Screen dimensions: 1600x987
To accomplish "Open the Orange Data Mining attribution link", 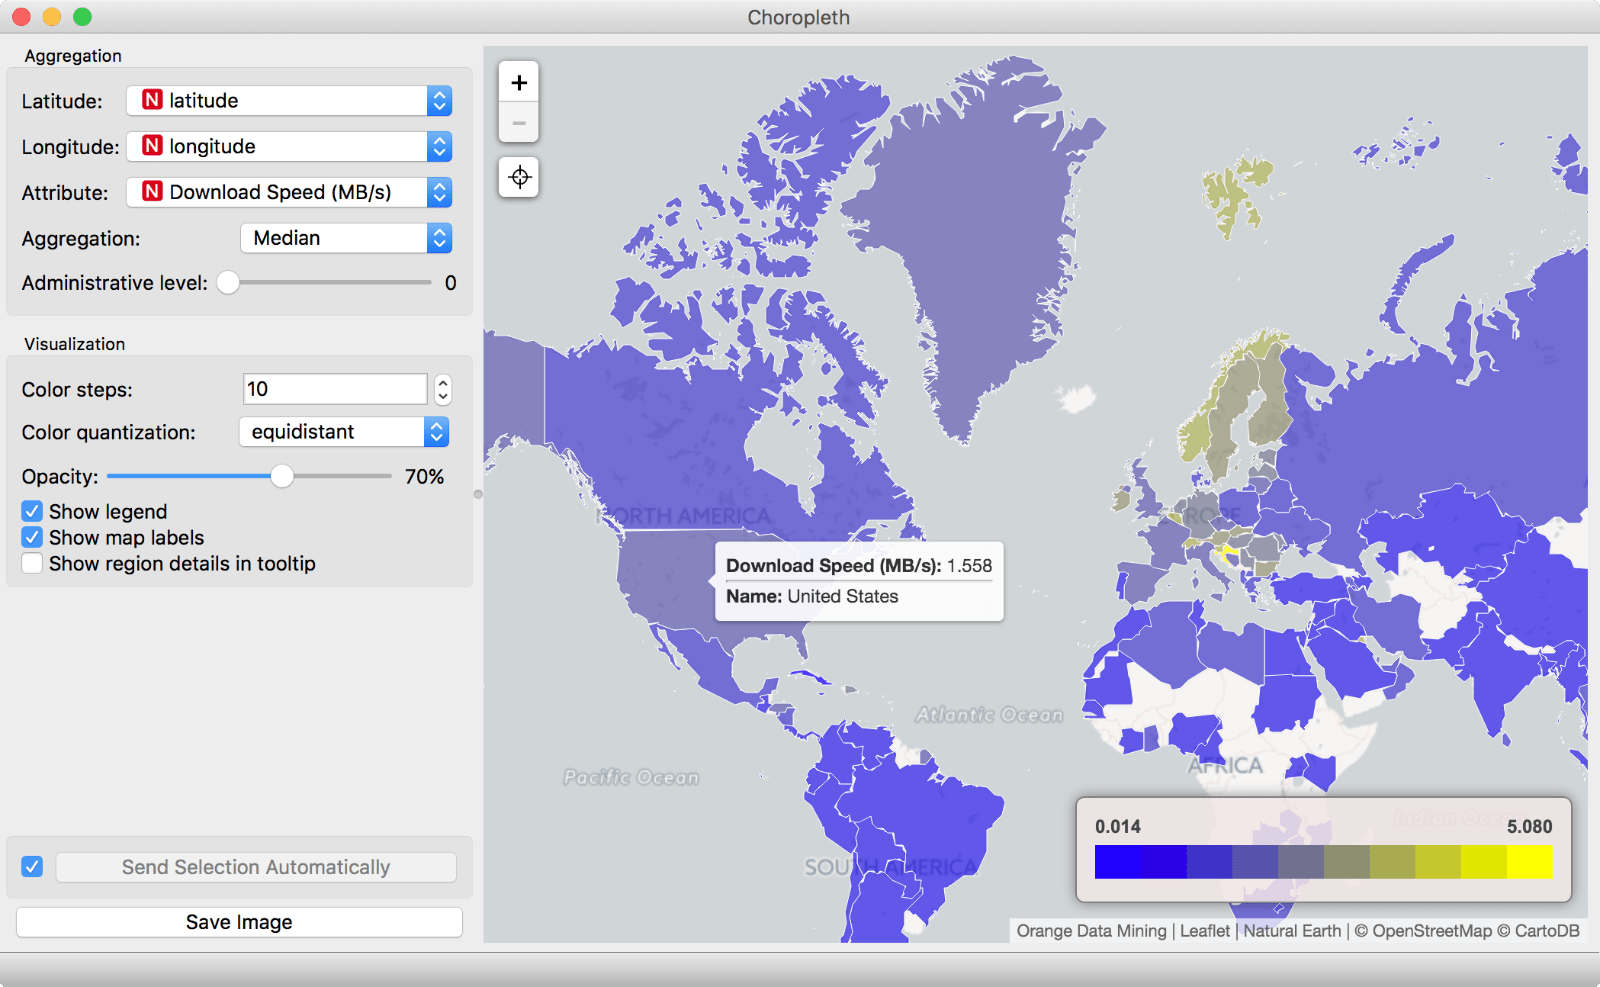I will click(x=1091, y=931).
